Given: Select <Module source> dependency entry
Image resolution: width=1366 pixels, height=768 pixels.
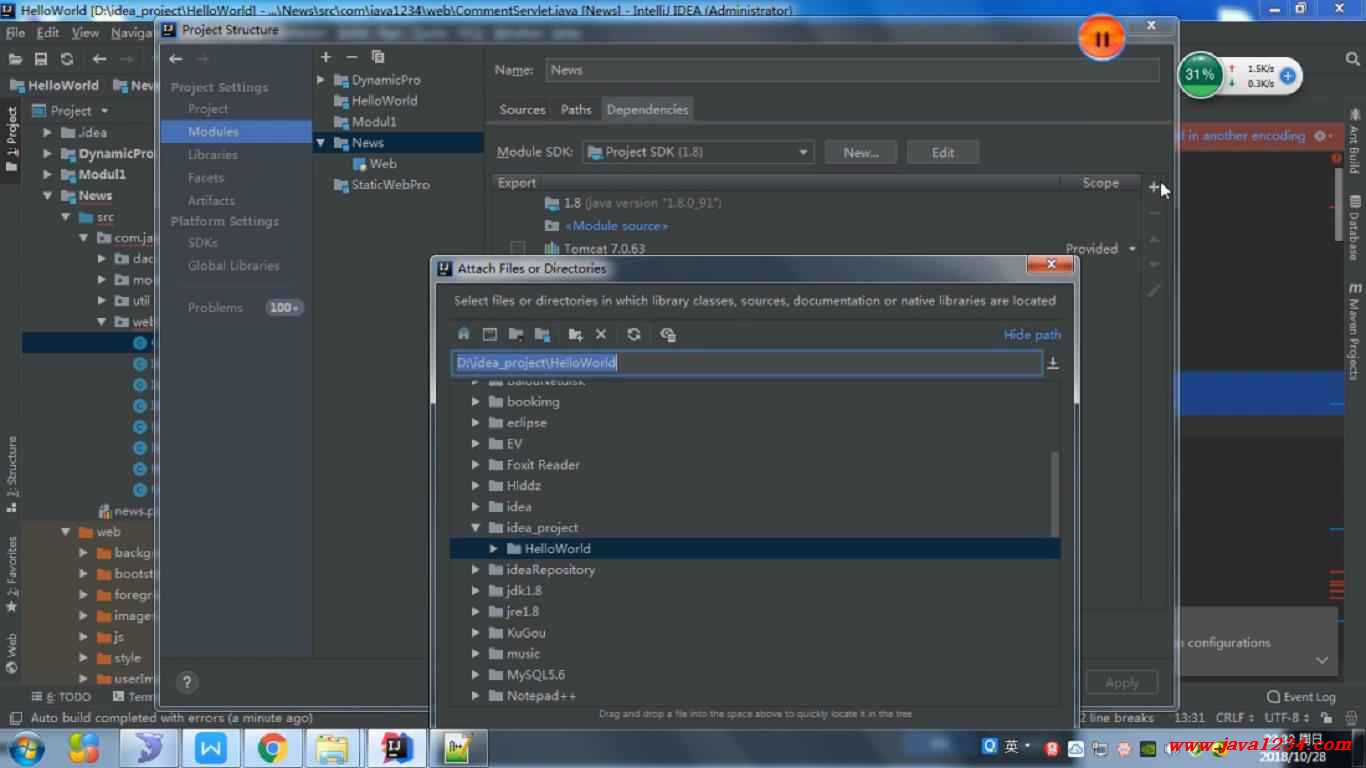Looking at the screenshot, I should coord(616,226).
